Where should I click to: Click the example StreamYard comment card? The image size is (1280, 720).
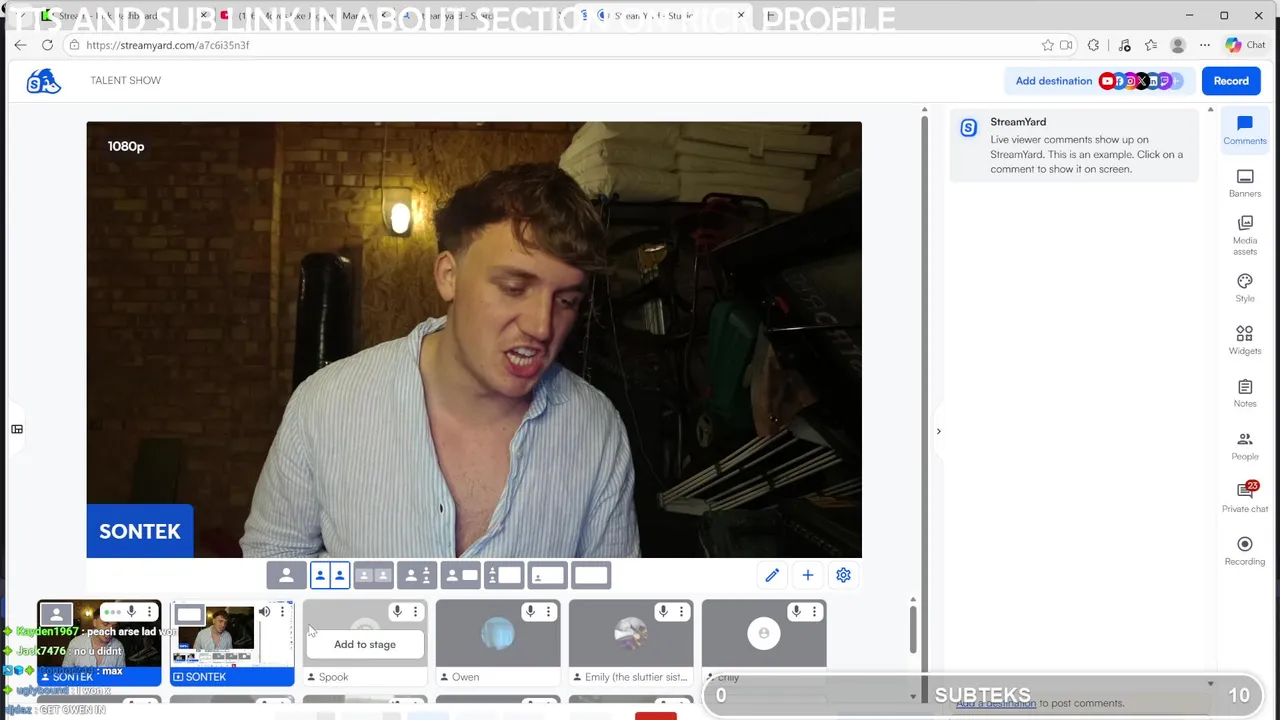click(1074, 145)
